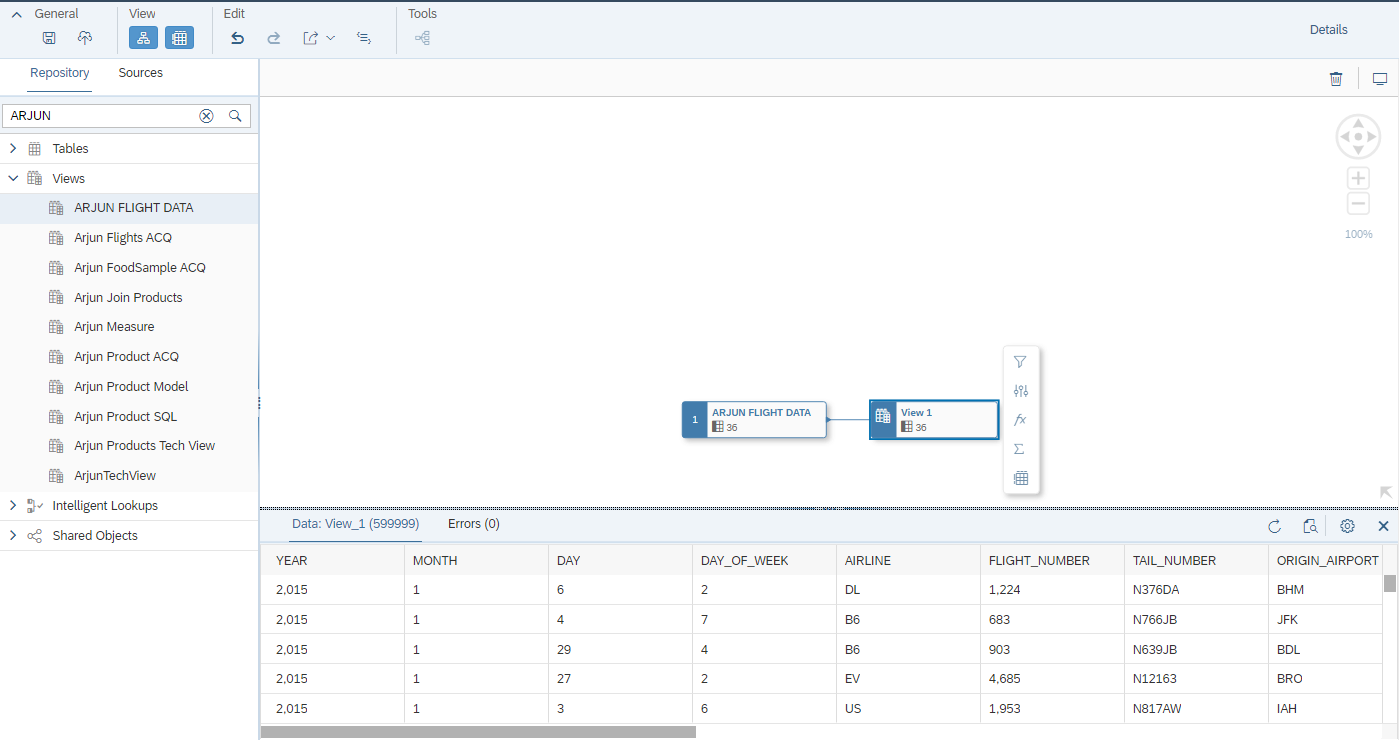Switch to the Sources tab
This screenshot has height=740, width=1399.
coord(140,72)
